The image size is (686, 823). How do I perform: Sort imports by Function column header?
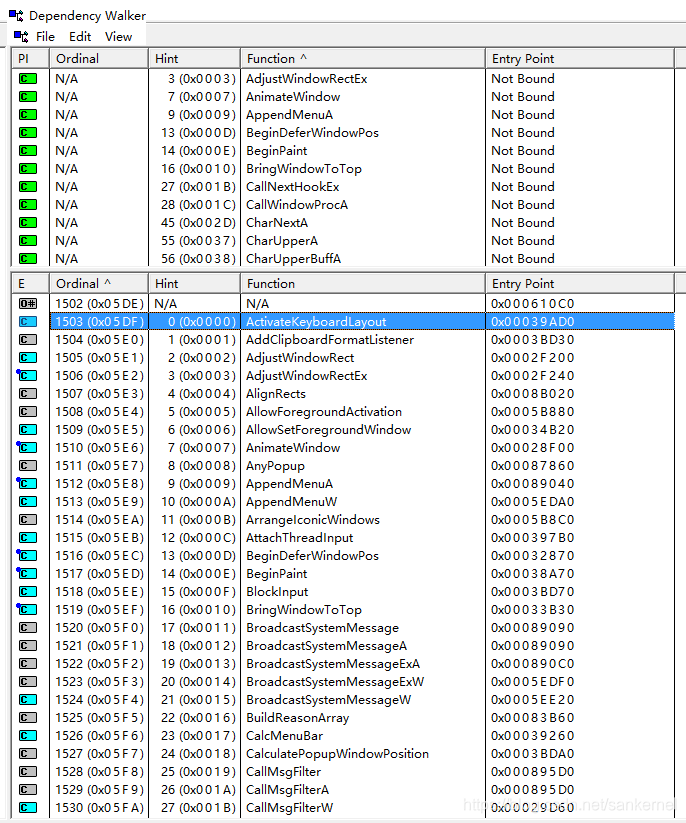(x=363, y=58)
